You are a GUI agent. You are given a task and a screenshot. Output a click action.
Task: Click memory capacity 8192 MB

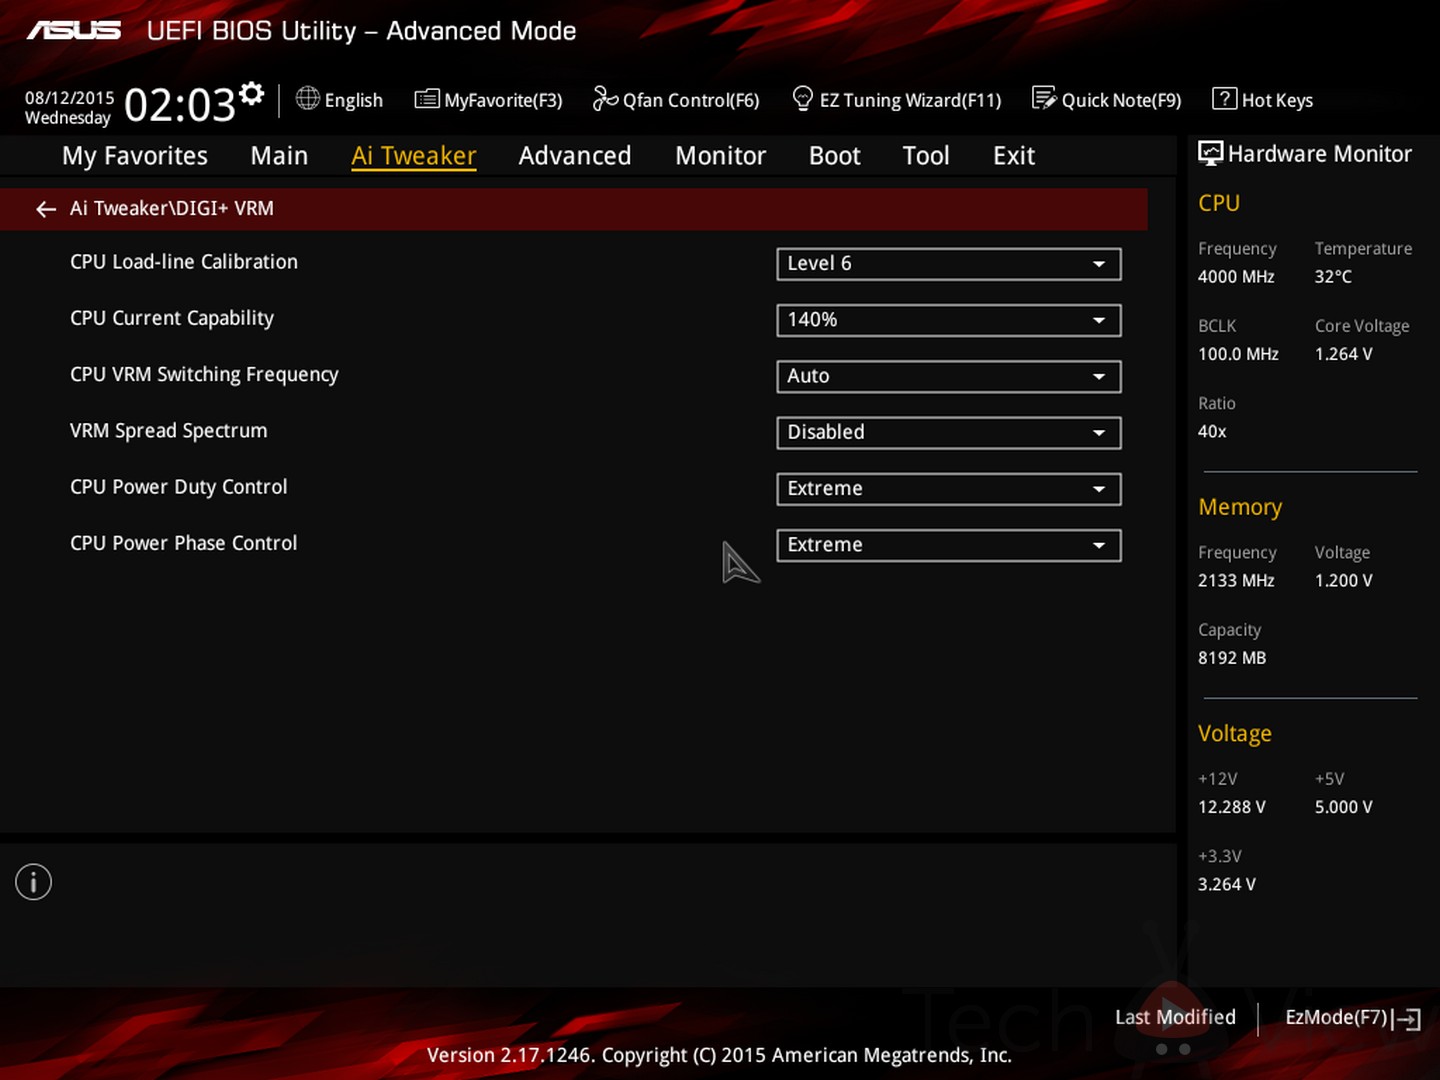tap(1232, 658)
